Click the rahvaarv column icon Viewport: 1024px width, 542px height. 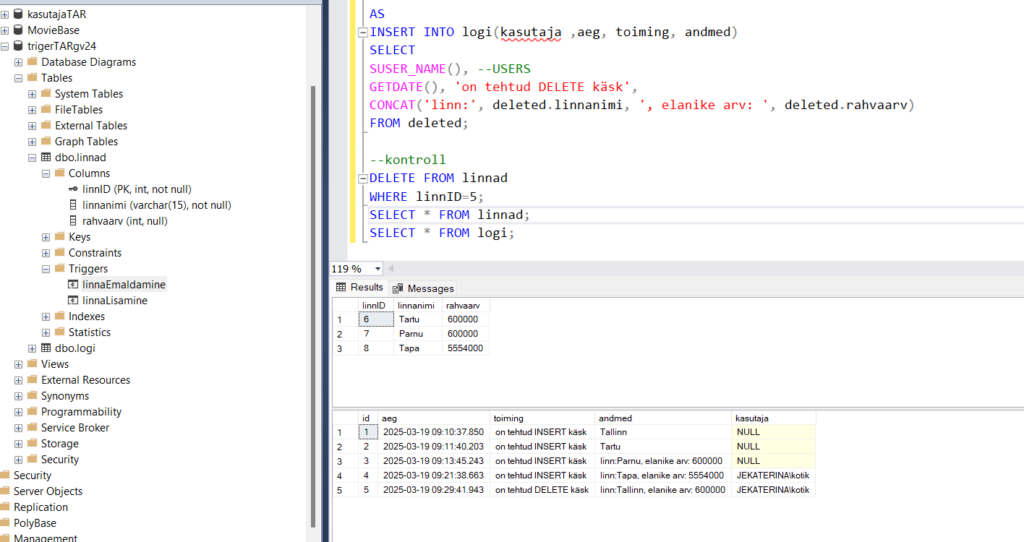point(73,221)
